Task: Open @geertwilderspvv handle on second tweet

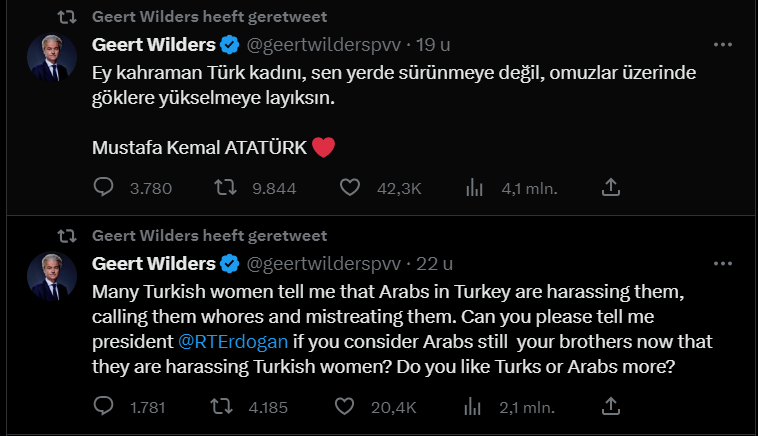Action: (321, 264)
